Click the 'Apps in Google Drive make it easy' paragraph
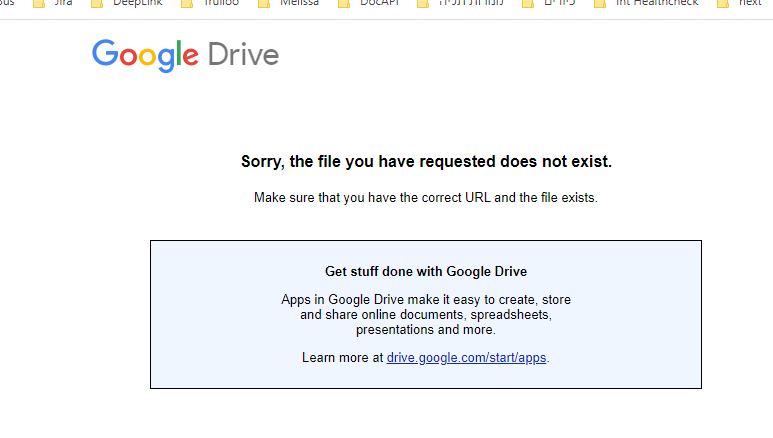This screenshot has width=773, height=438. pos(426,315)
